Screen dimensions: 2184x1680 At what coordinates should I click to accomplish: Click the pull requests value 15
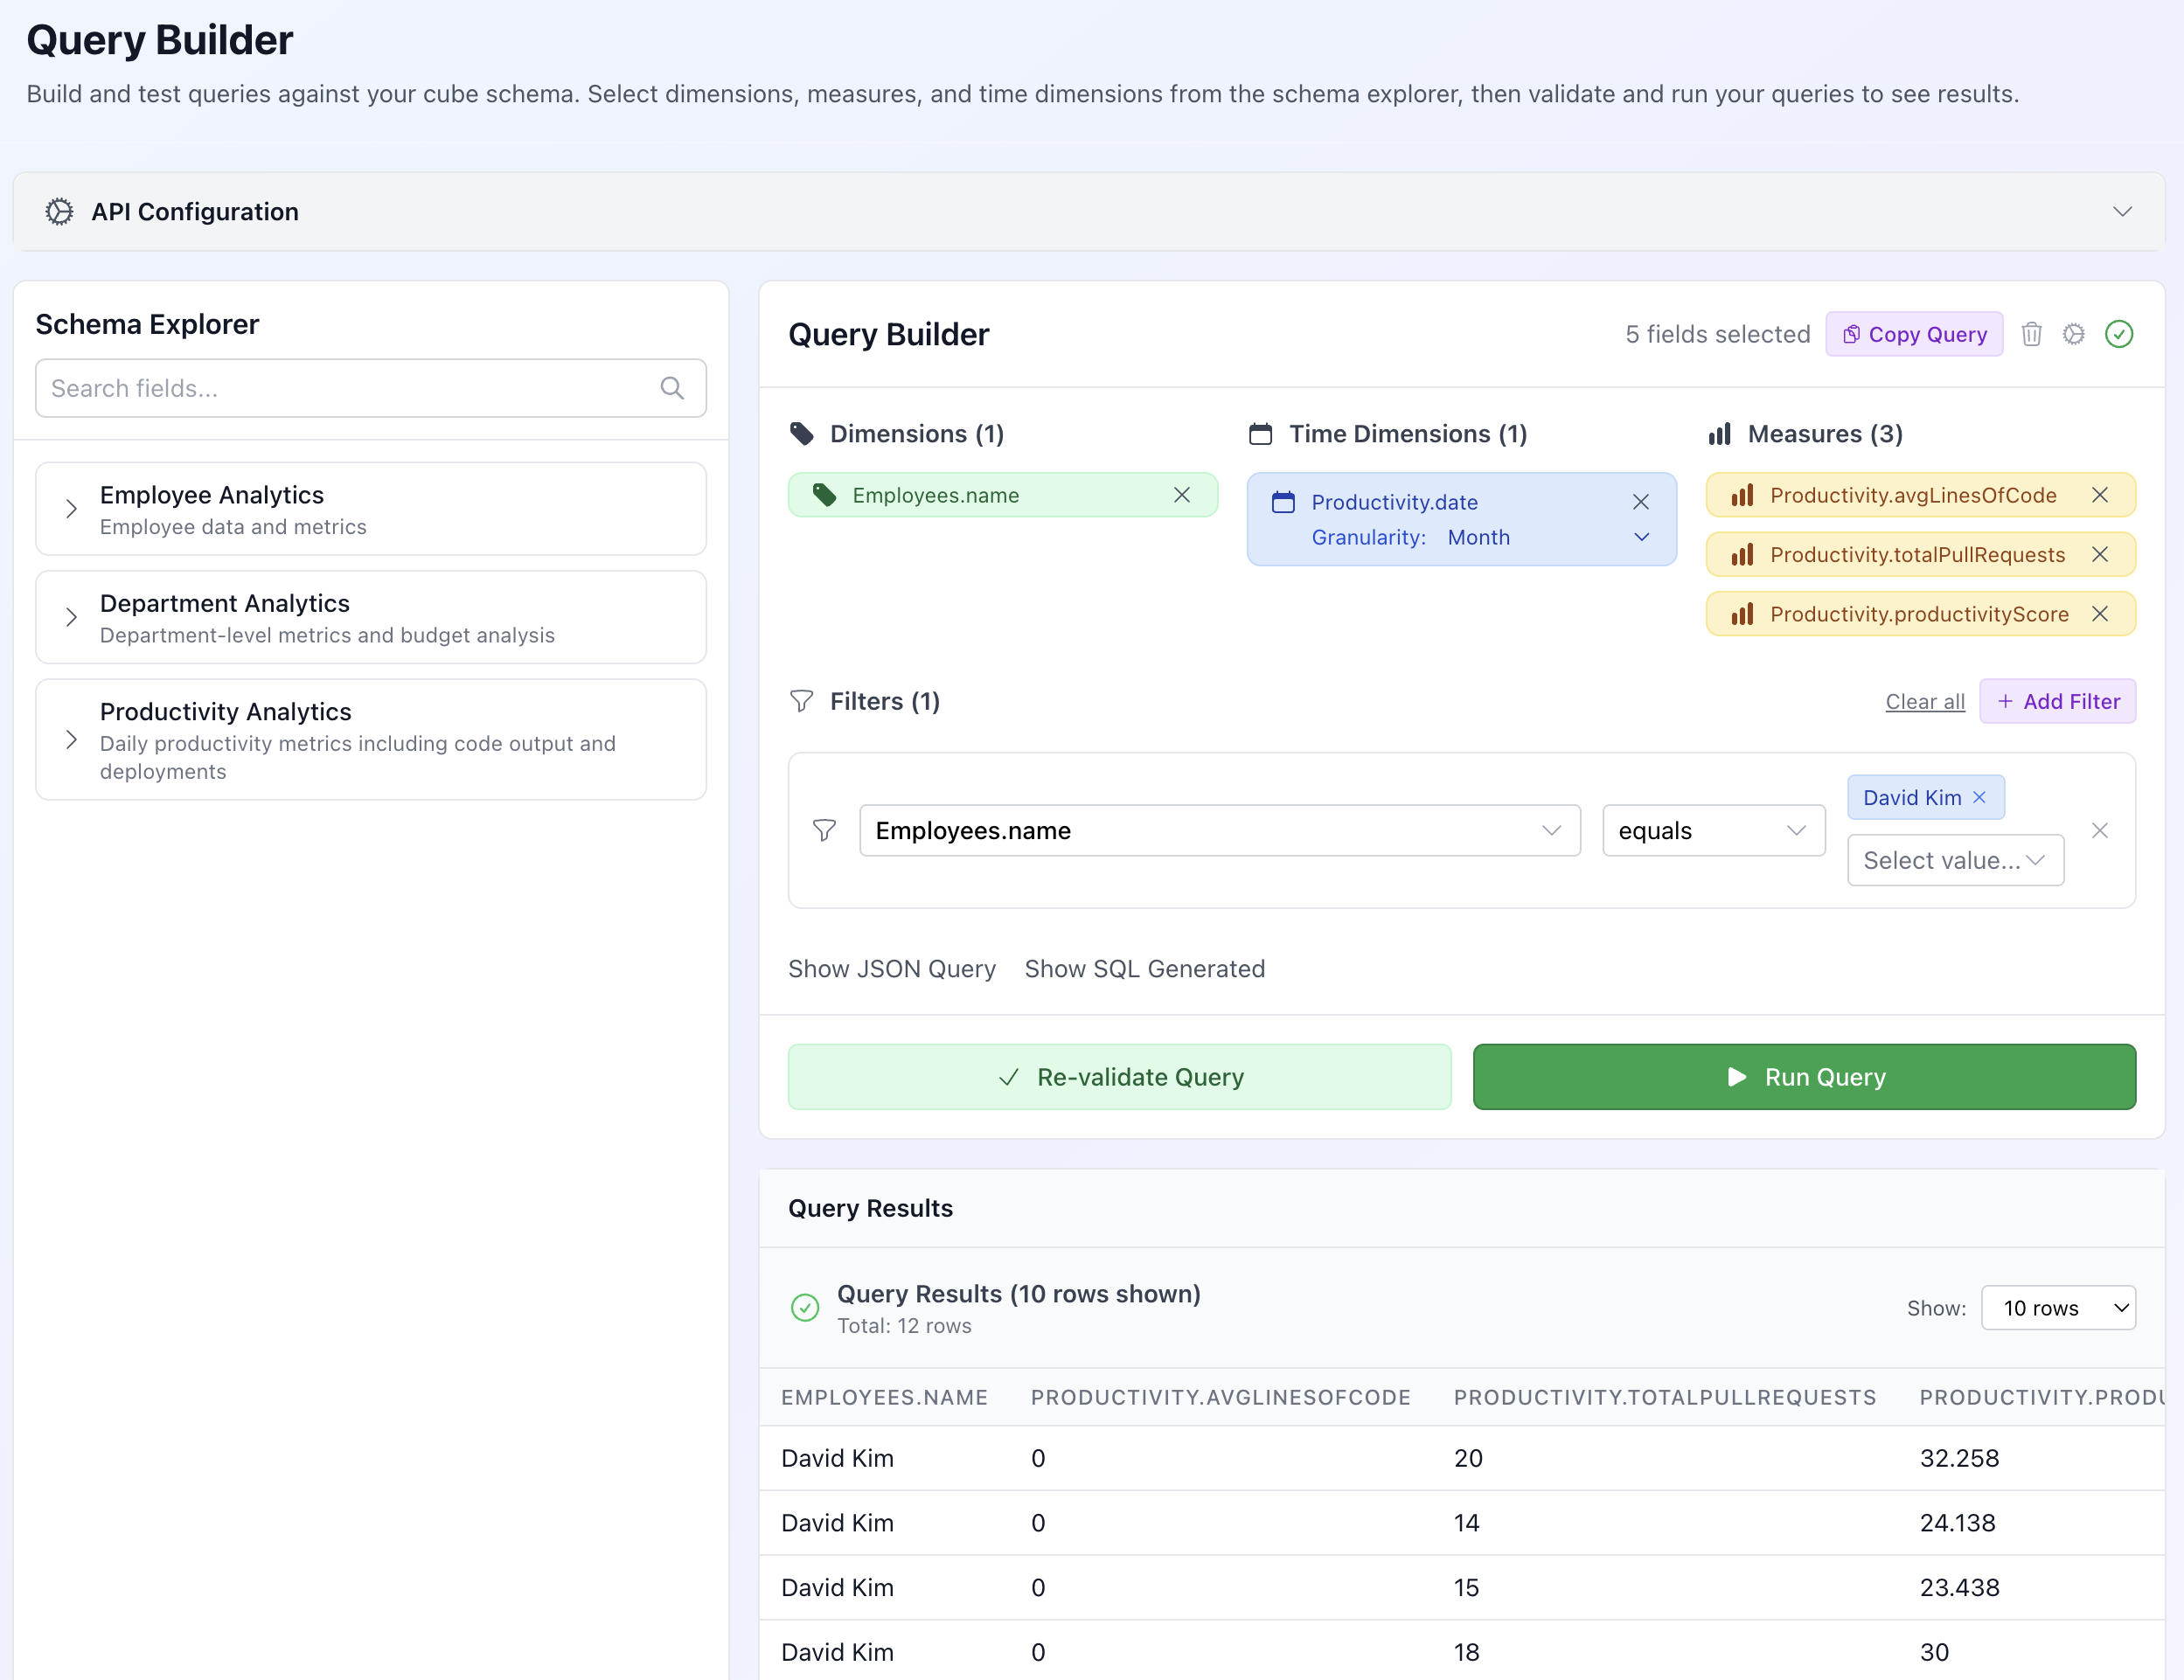pyautogui.click(x=1467, y=1588)
